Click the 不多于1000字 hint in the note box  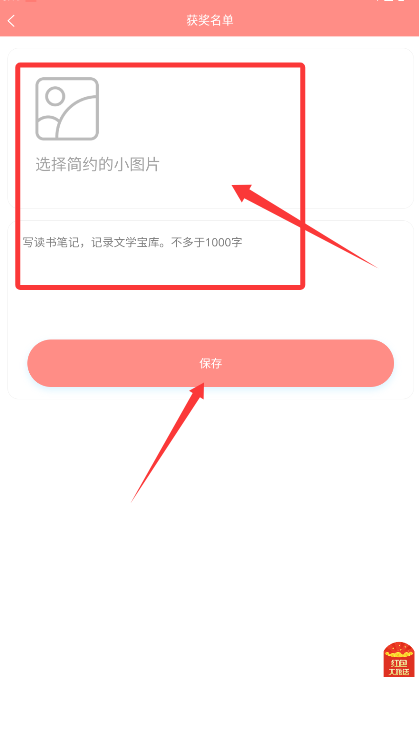pos(206,242)
